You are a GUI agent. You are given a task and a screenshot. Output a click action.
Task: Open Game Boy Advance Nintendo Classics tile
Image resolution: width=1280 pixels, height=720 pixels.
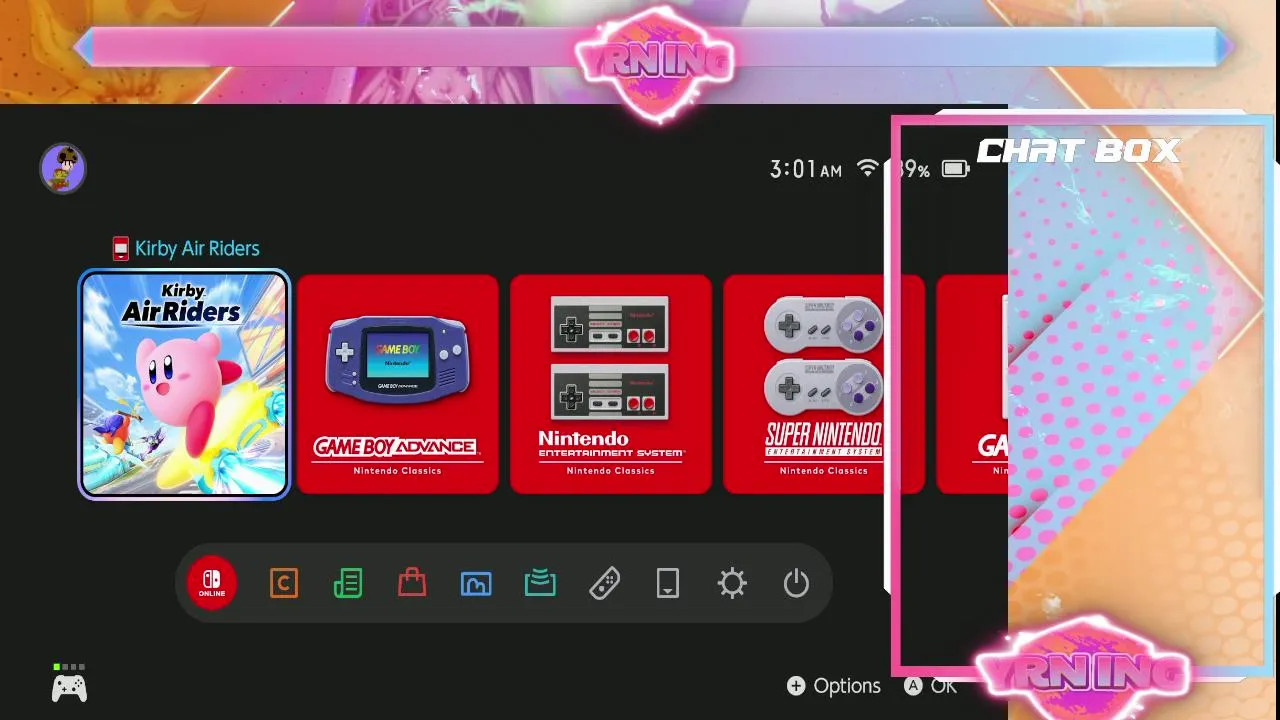pyautogui.click(x=398, y=384)
